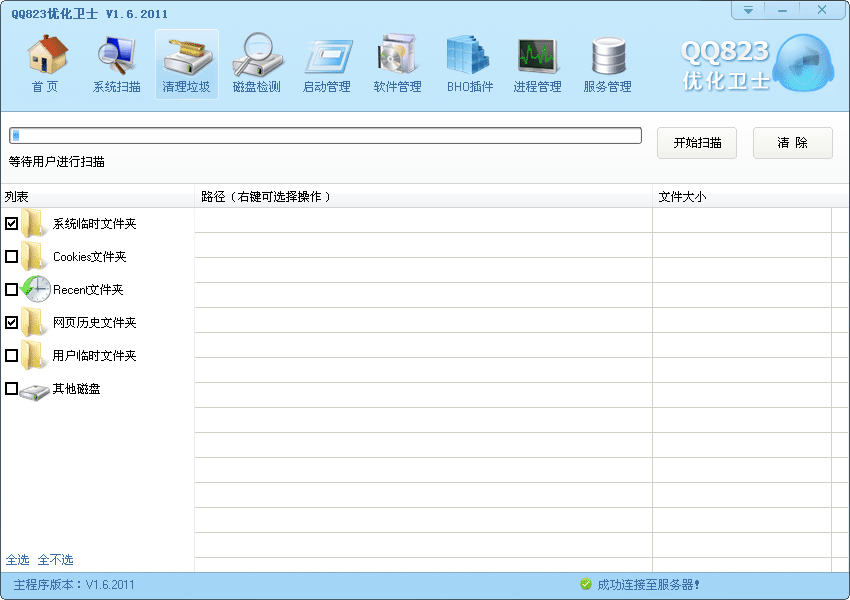850x600 pixels.
Task: Check the Recent文件夹 checkbox
Action: point(11,289)
